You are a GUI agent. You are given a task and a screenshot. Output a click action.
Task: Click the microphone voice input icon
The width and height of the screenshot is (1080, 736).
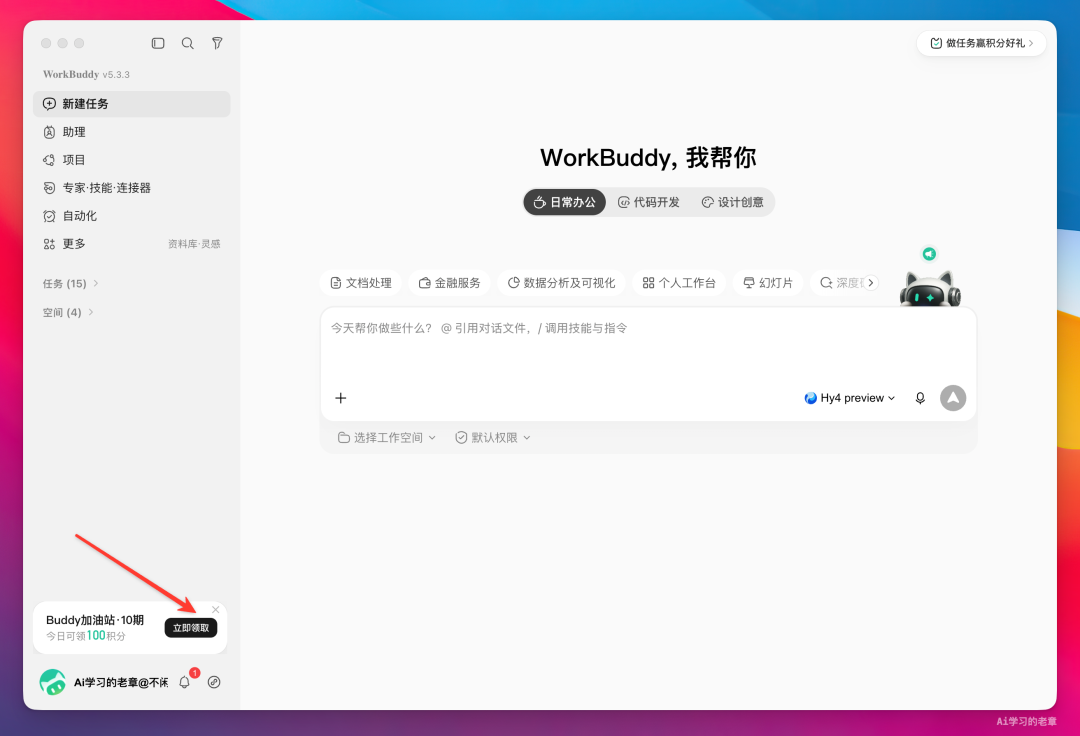pos(920,398)
